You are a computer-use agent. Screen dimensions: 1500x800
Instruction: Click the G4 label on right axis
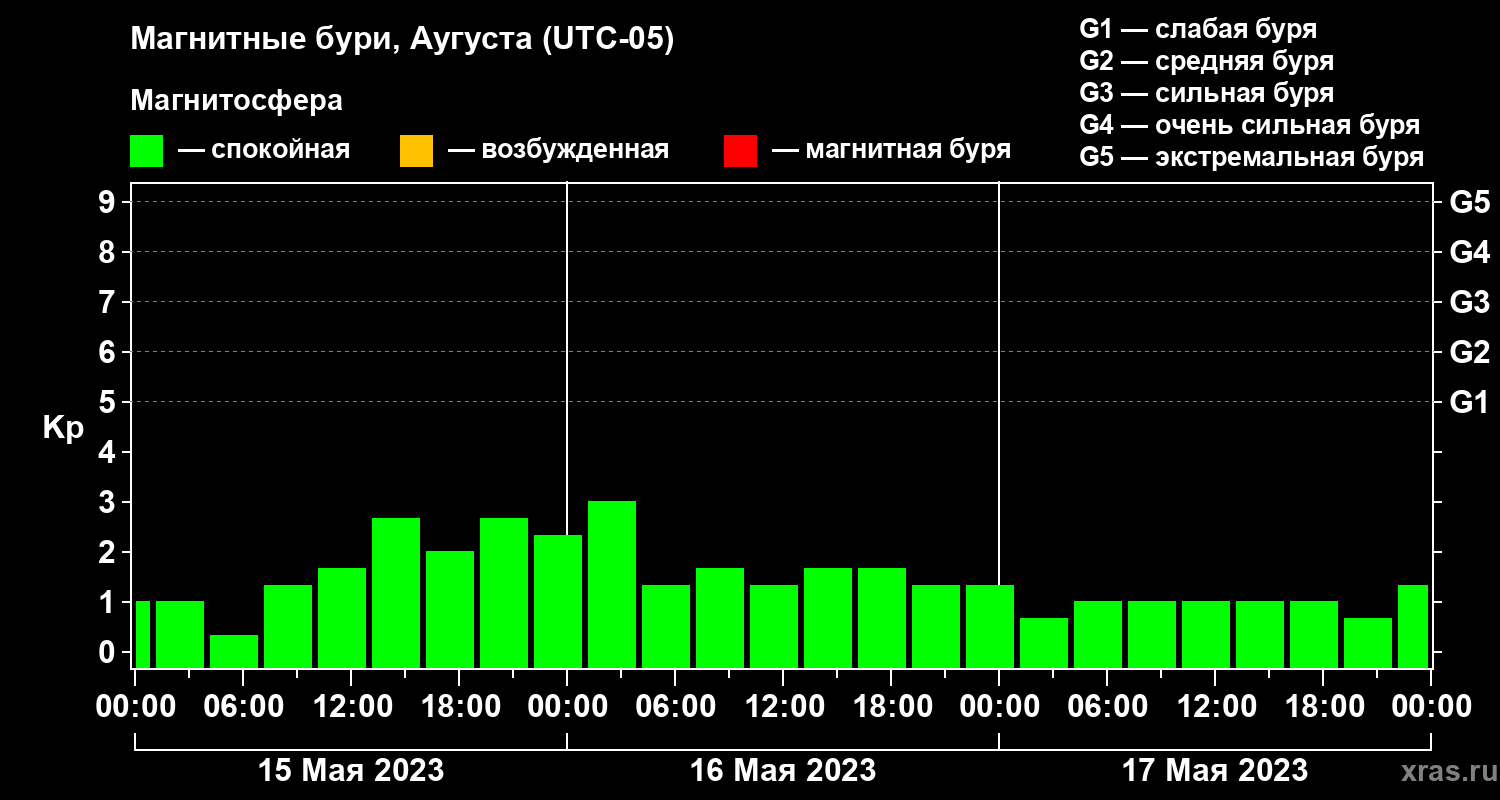point(1469,252)
